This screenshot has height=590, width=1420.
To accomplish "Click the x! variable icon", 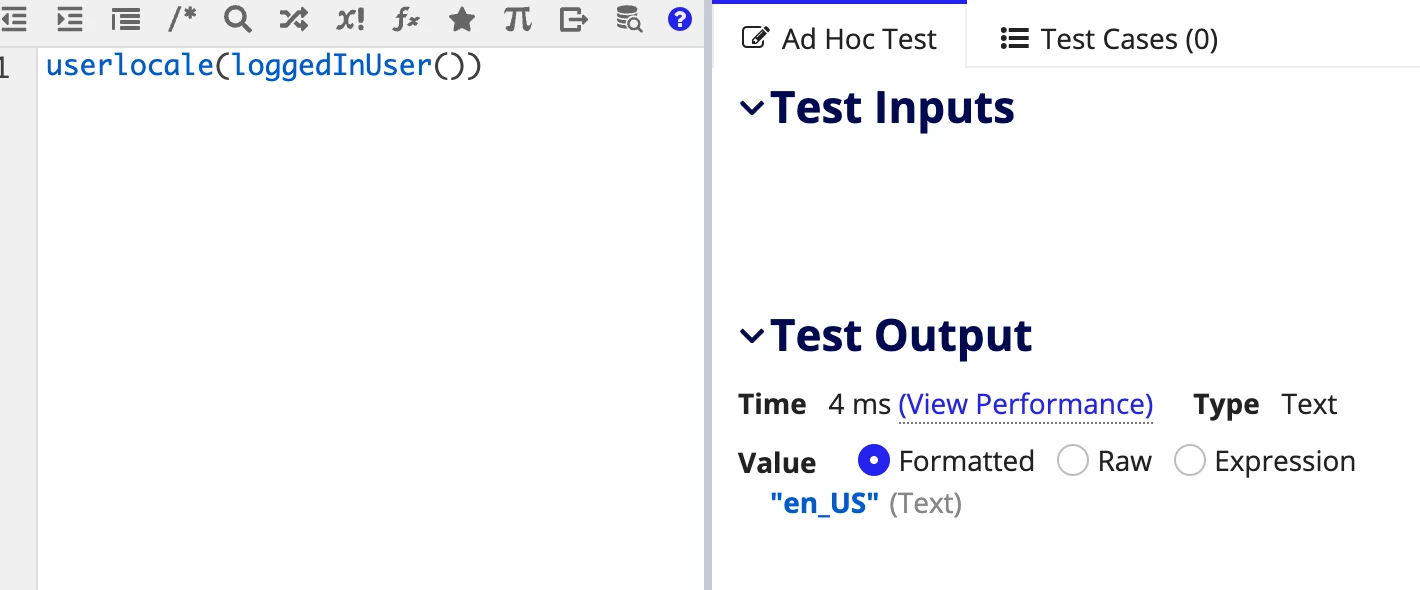I will (350, 18).
